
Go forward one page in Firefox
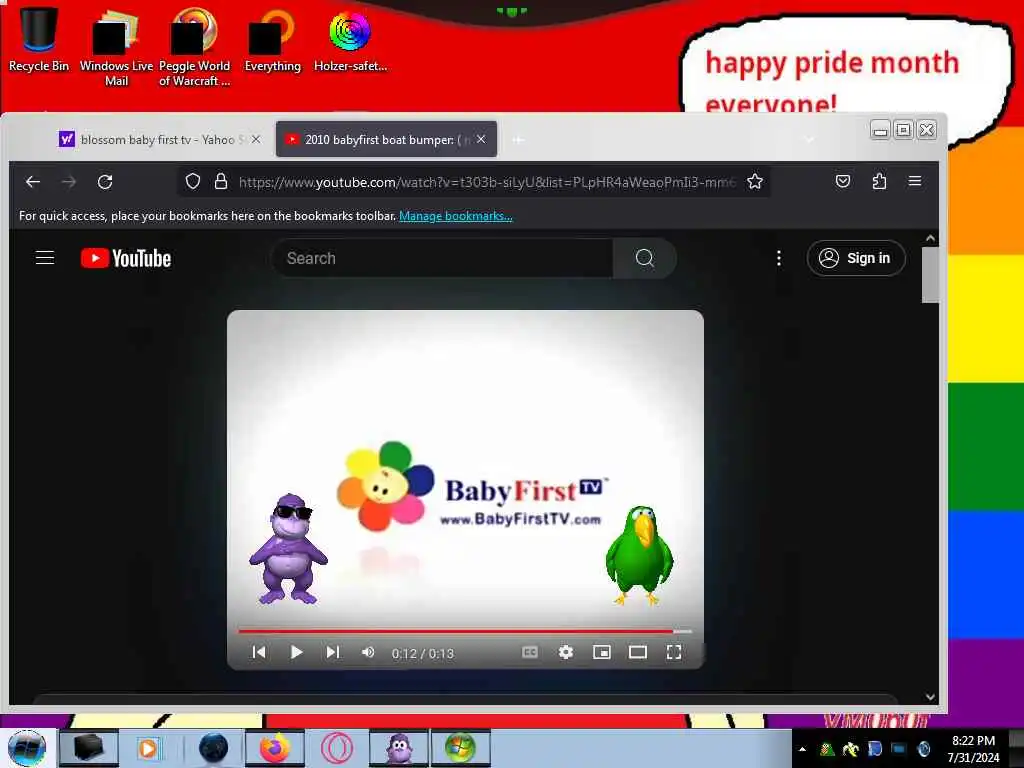[69, 182]
